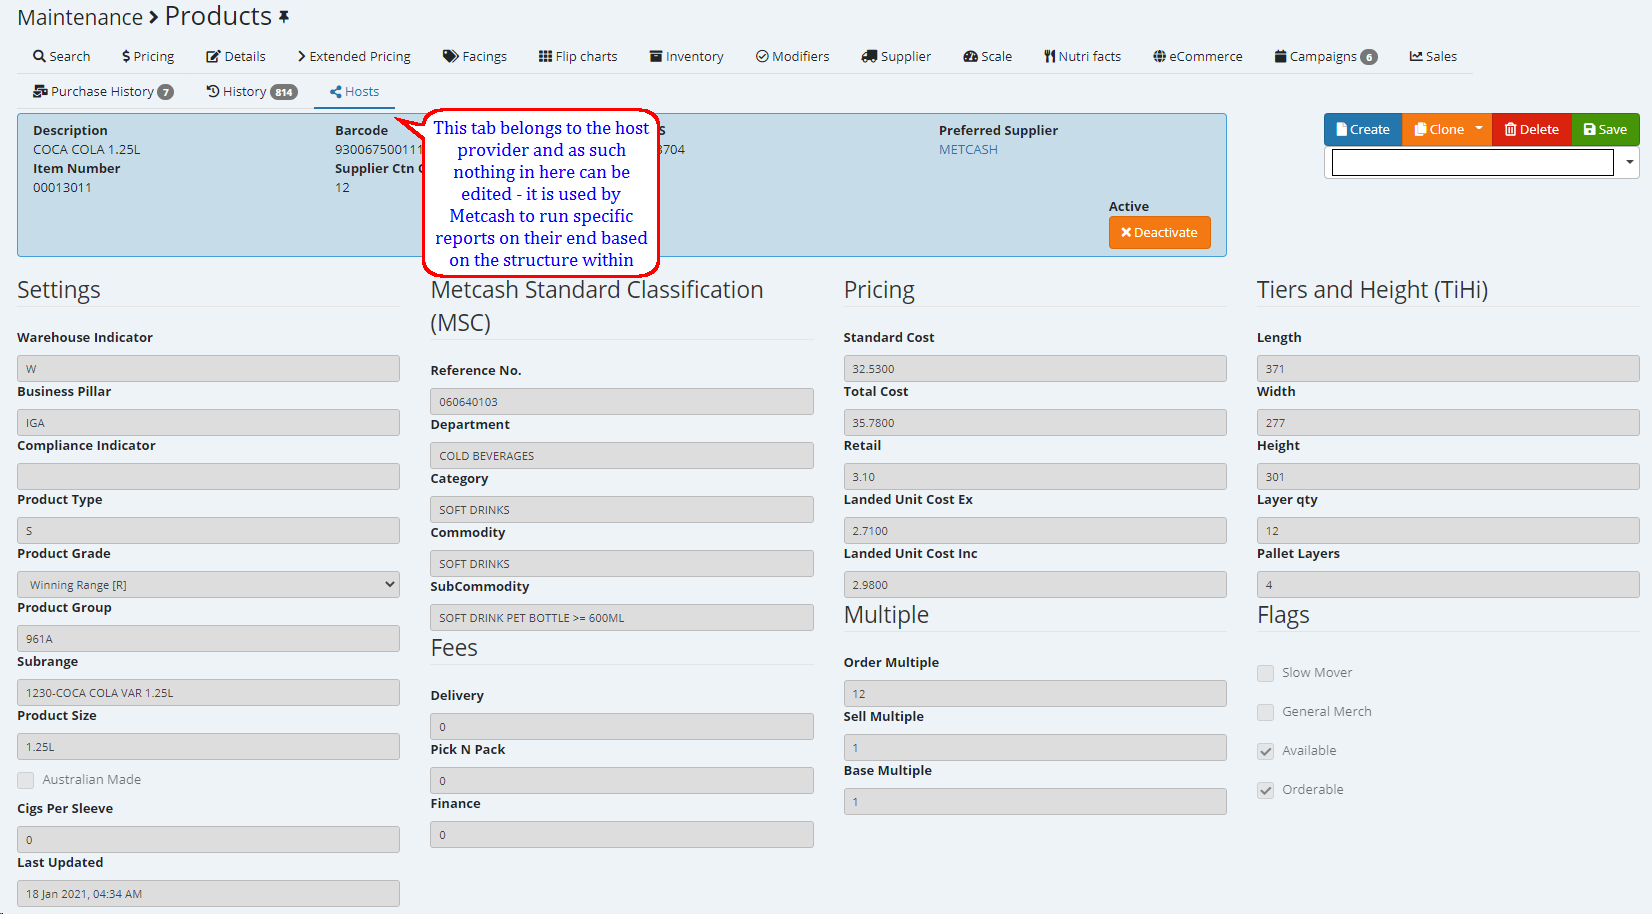Toggle the Australian Made checkbox
Viewport: 1652px width, 914px height.
(26, 780)
